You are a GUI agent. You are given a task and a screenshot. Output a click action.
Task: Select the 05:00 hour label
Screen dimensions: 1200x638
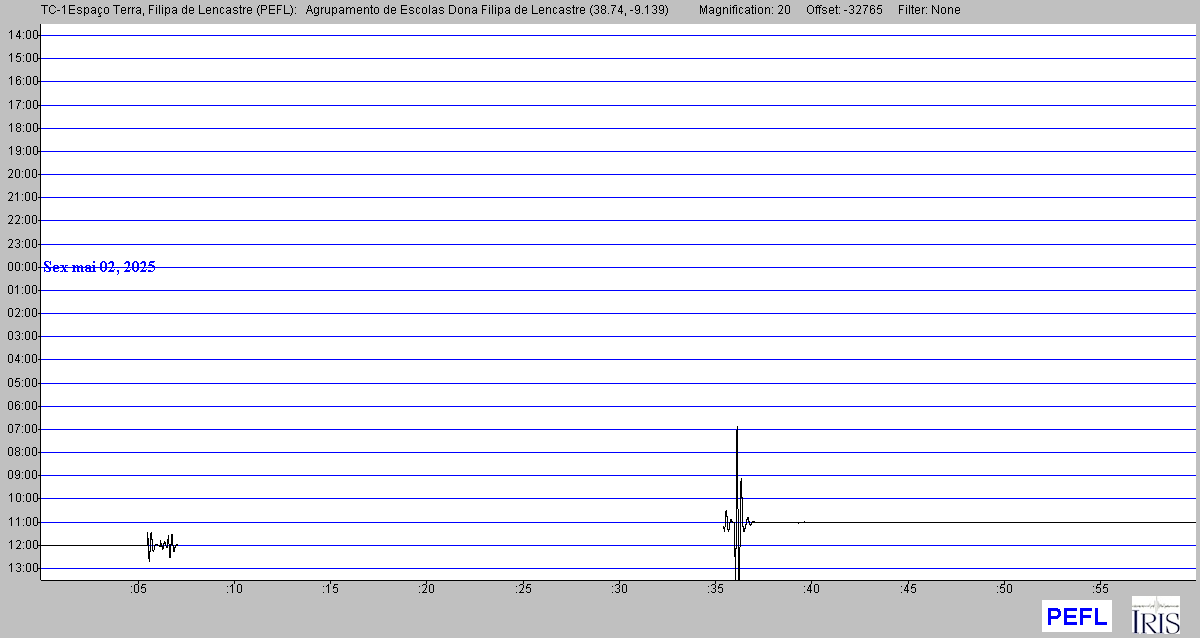22,383
